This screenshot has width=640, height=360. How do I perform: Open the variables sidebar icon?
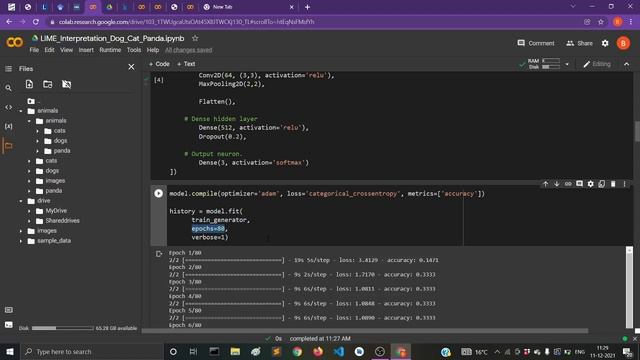tap(8, 126)
